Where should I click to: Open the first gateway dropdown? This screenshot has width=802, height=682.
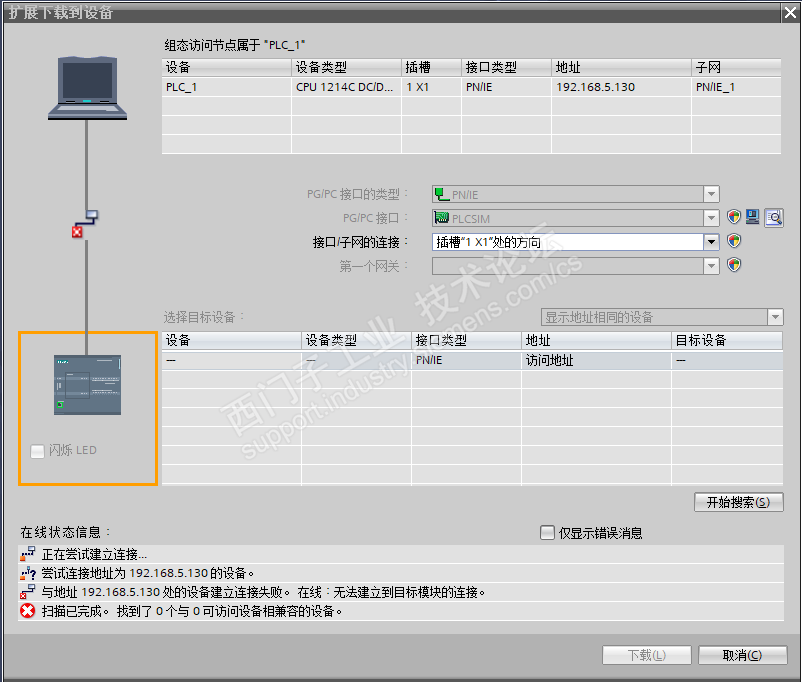(711, 266)
